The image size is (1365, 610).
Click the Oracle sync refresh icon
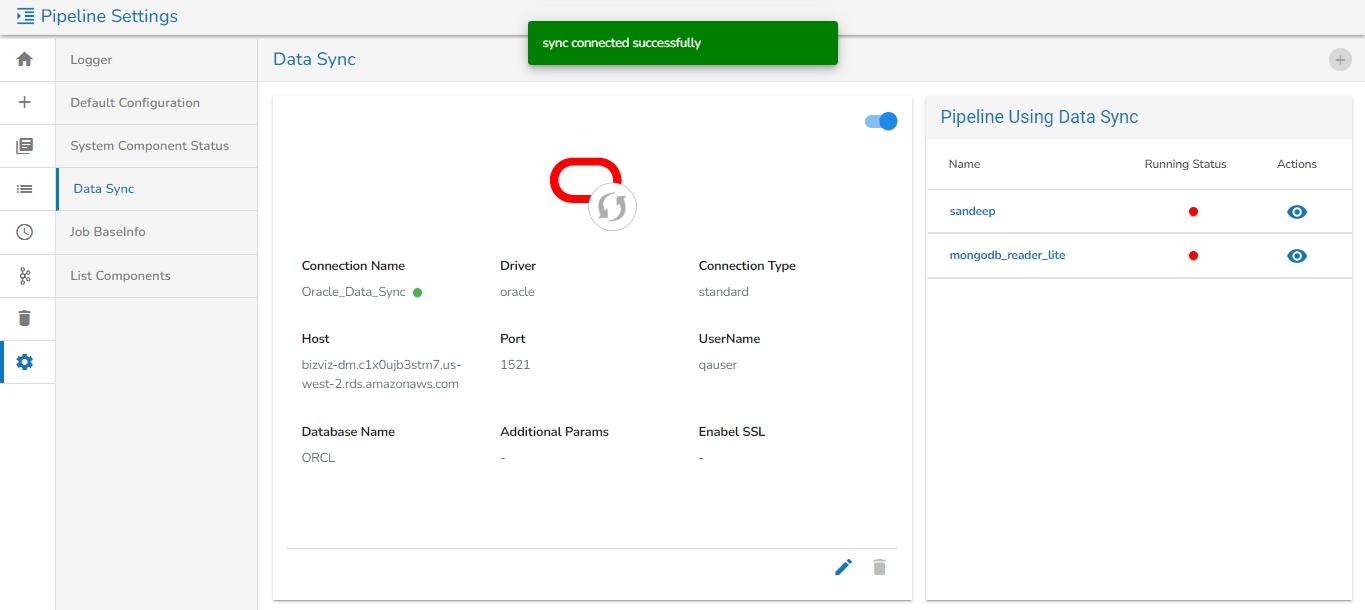[x=612, y=207]
